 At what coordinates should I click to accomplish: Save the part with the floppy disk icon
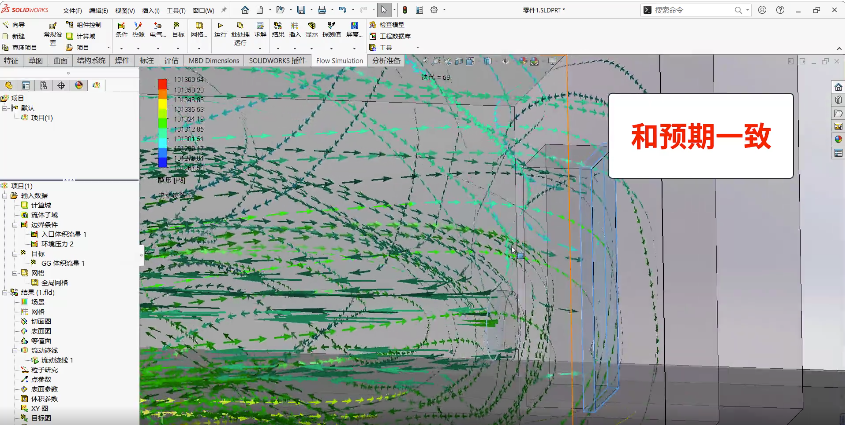point(301,10)
